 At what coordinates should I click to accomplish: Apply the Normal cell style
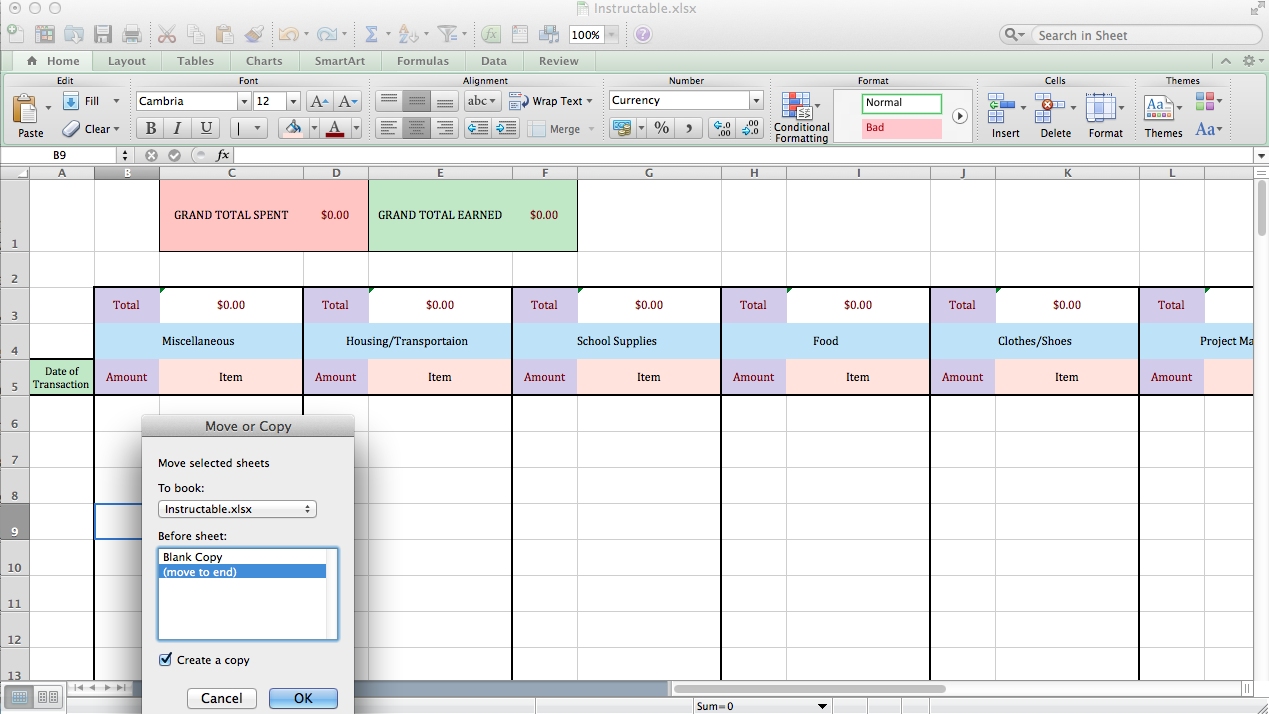[x=902, y=103]
